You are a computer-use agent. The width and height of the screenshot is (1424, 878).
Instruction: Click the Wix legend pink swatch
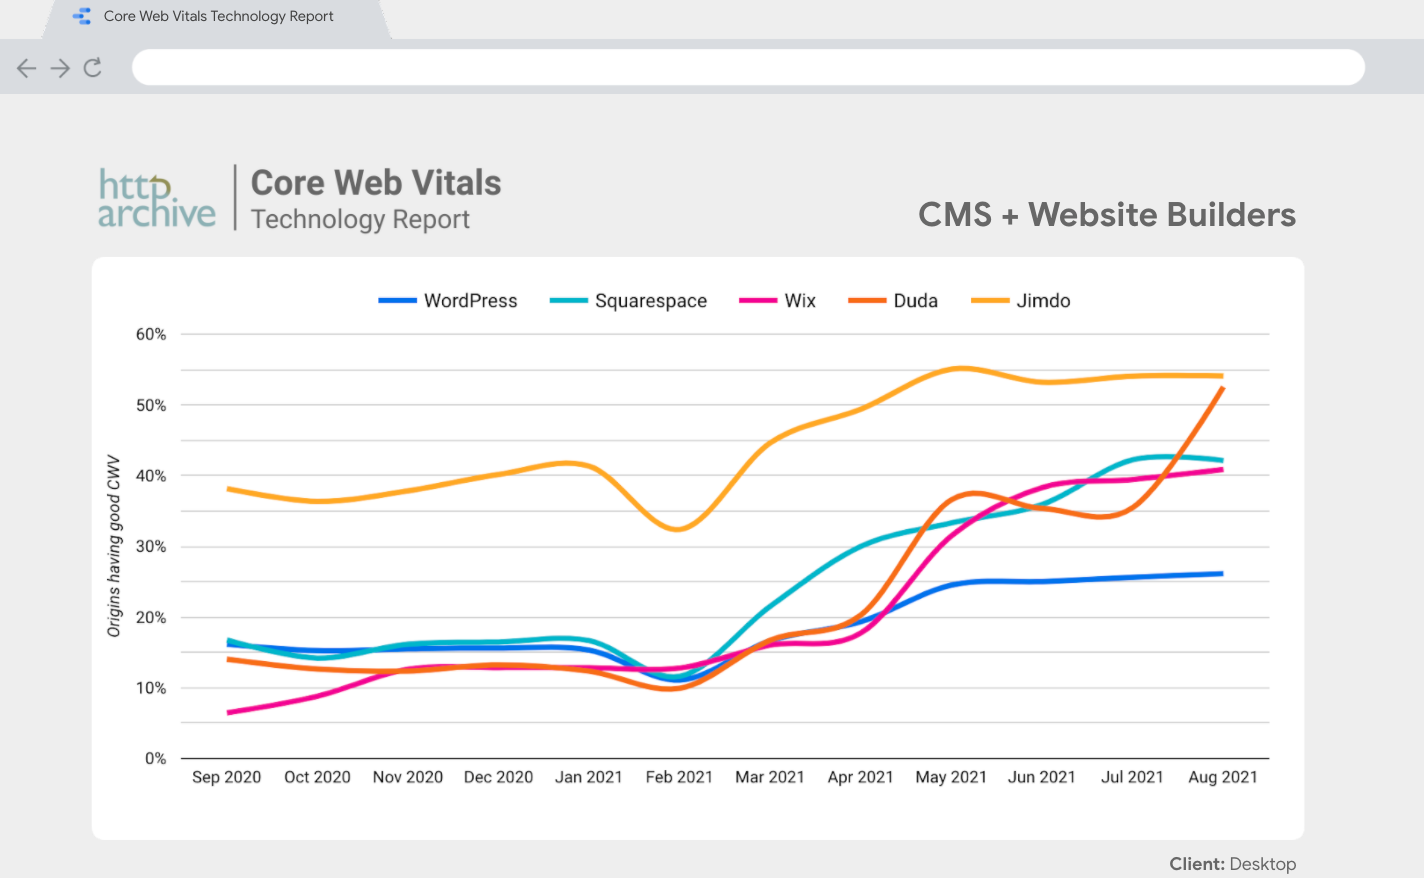point(758,301)
